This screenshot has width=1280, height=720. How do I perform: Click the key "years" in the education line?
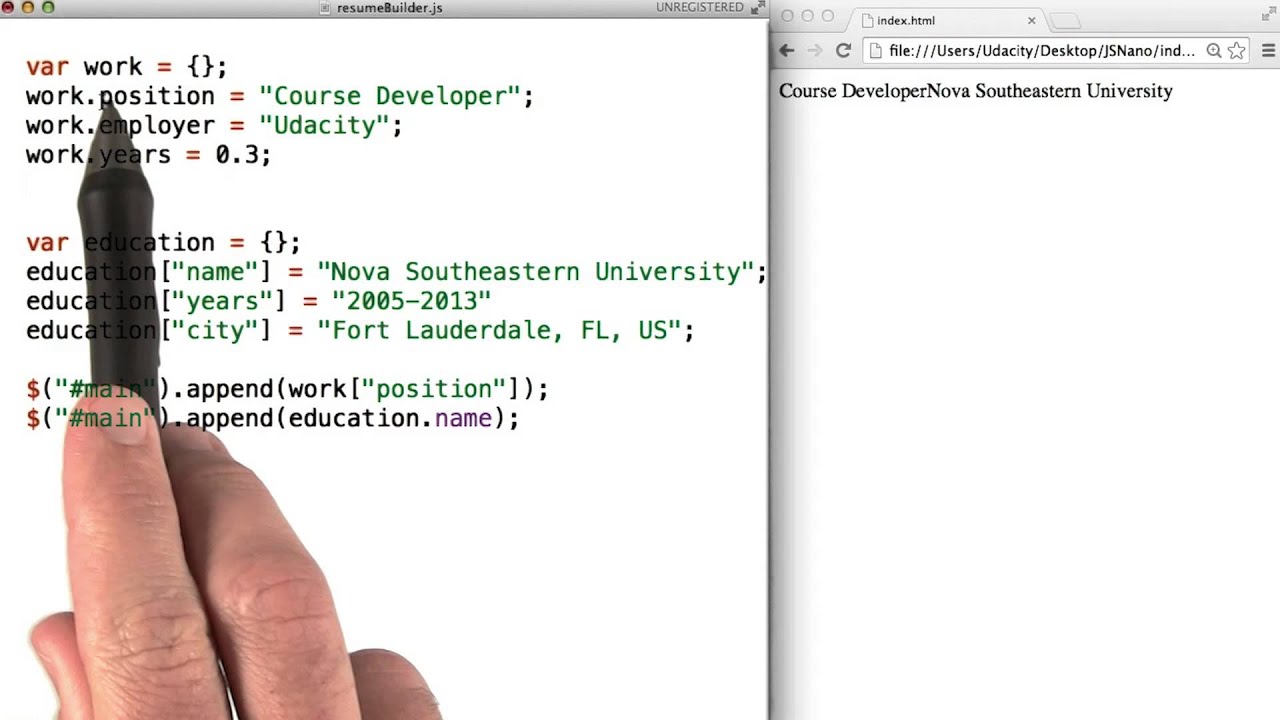pos(222,301)
